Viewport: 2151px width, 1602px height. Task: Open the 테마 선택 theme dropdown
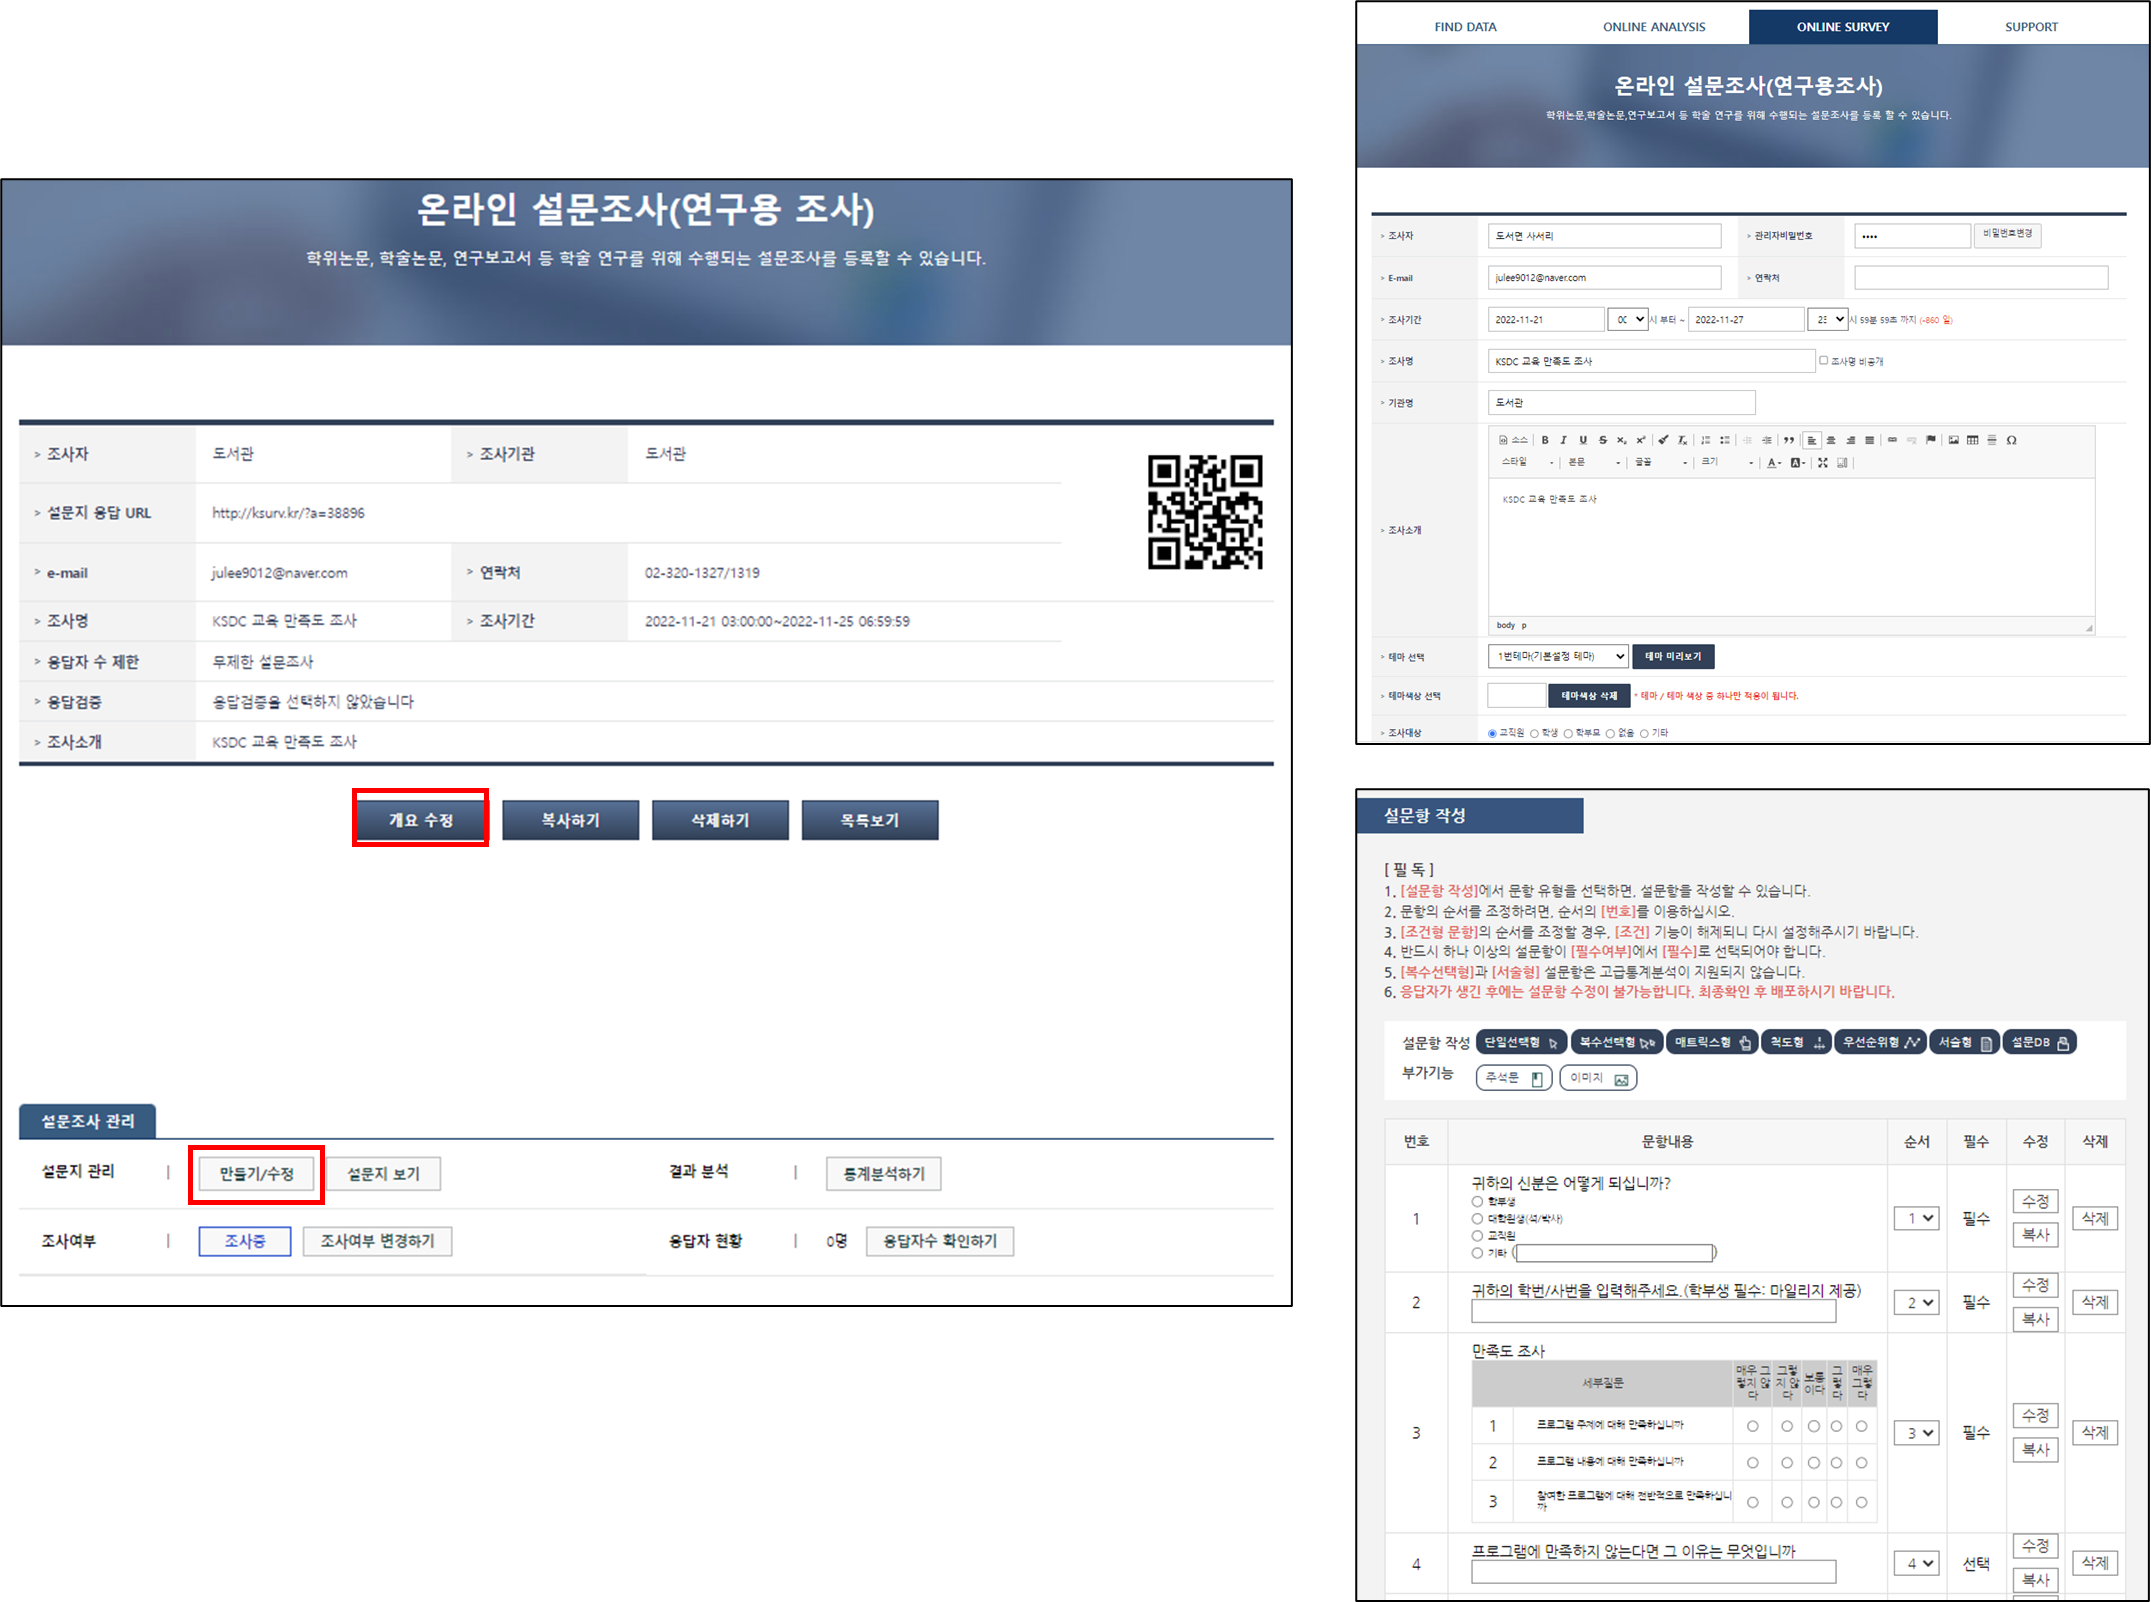(1557, 656)
